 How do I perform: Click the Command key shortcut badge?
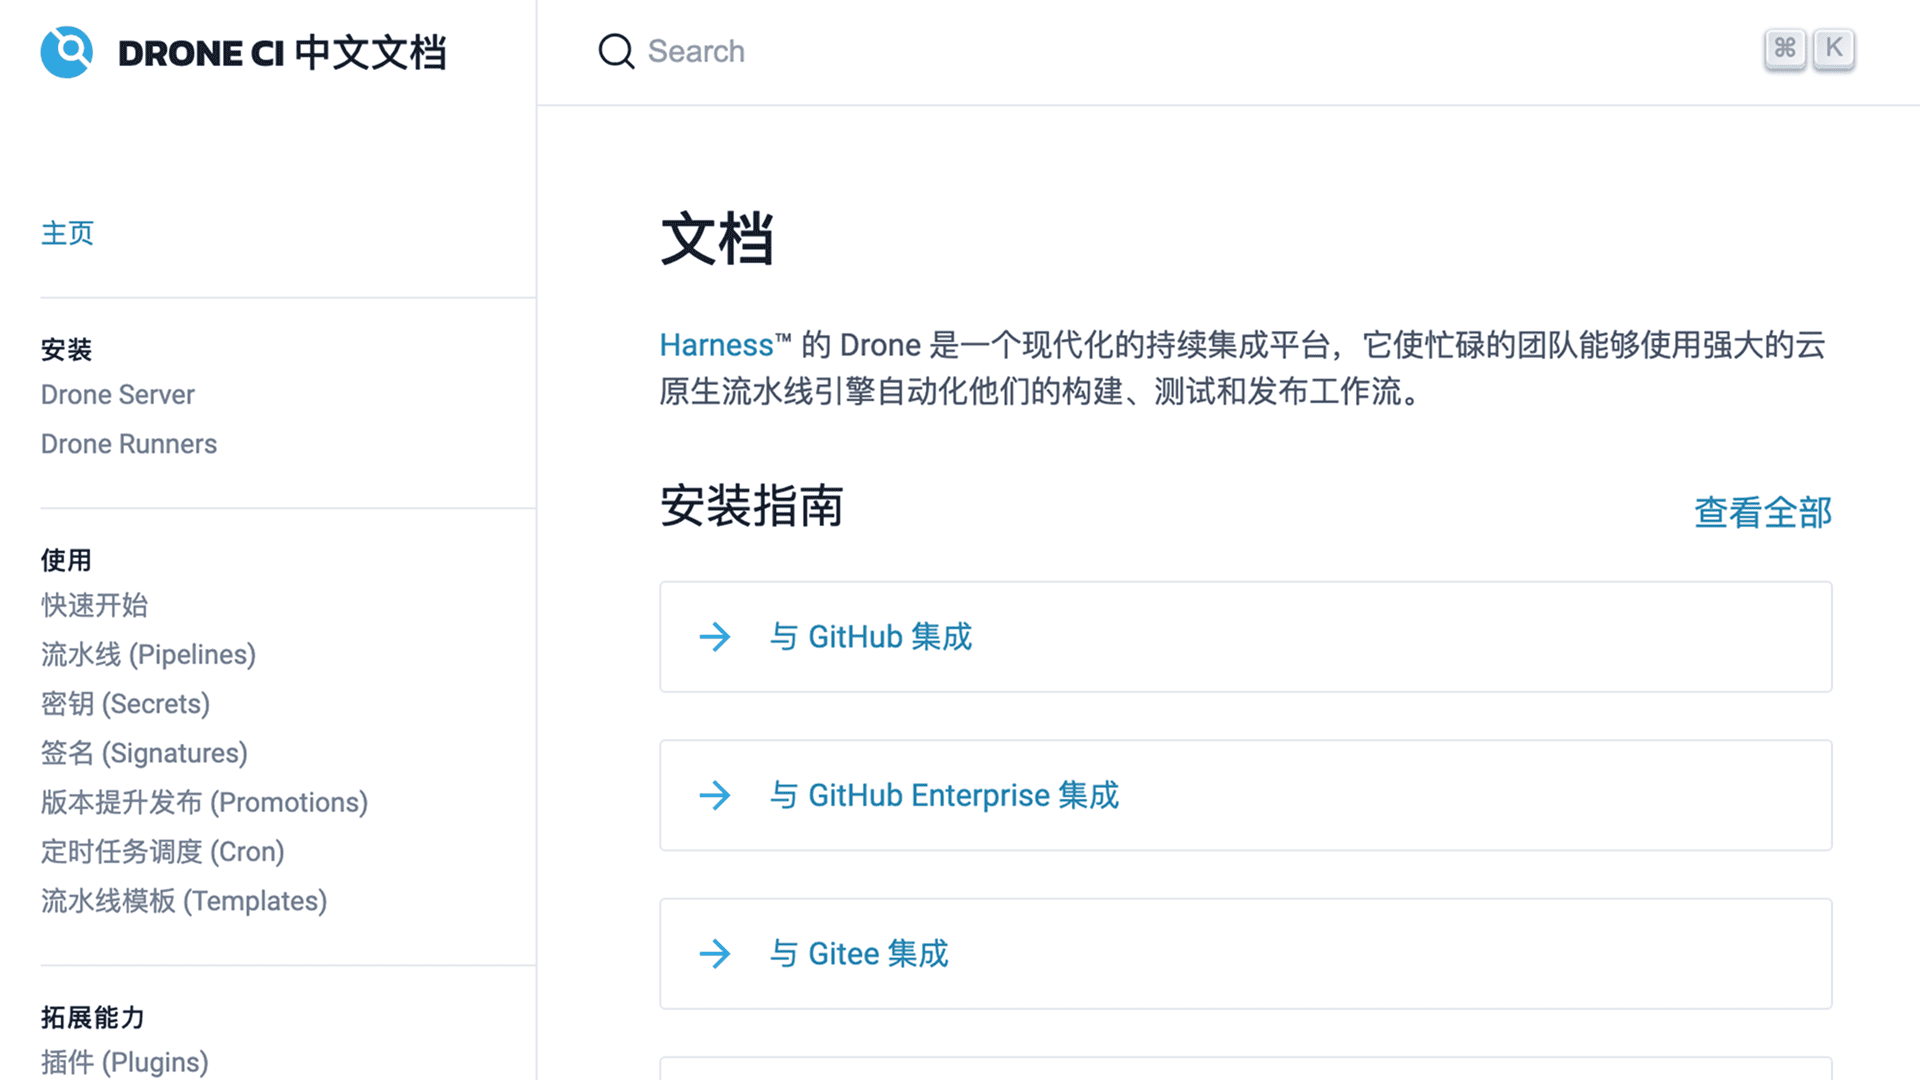(x=1785, y=48)
